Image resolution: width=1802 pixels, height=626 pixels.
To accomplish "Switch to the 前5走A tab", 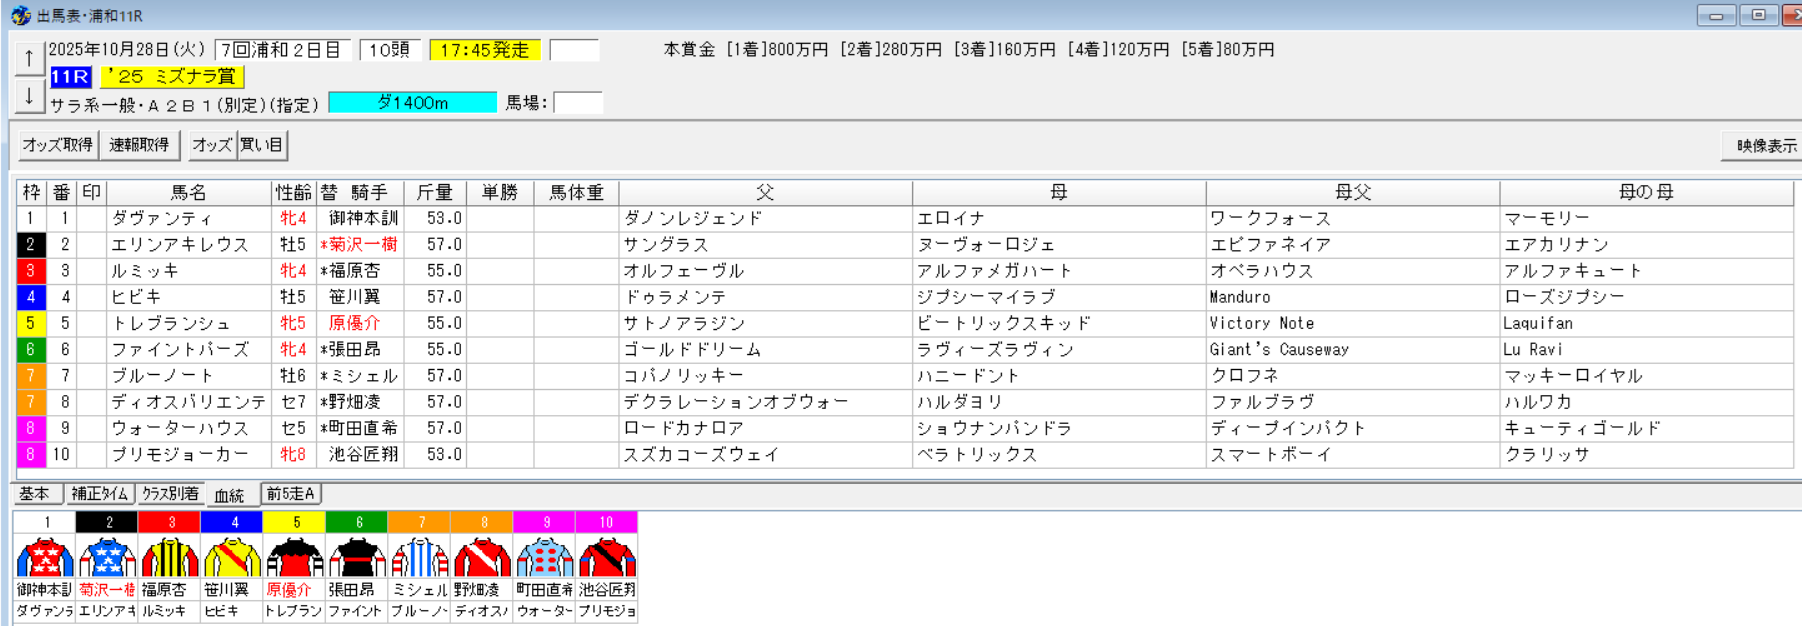I will [x=291, y=494].
